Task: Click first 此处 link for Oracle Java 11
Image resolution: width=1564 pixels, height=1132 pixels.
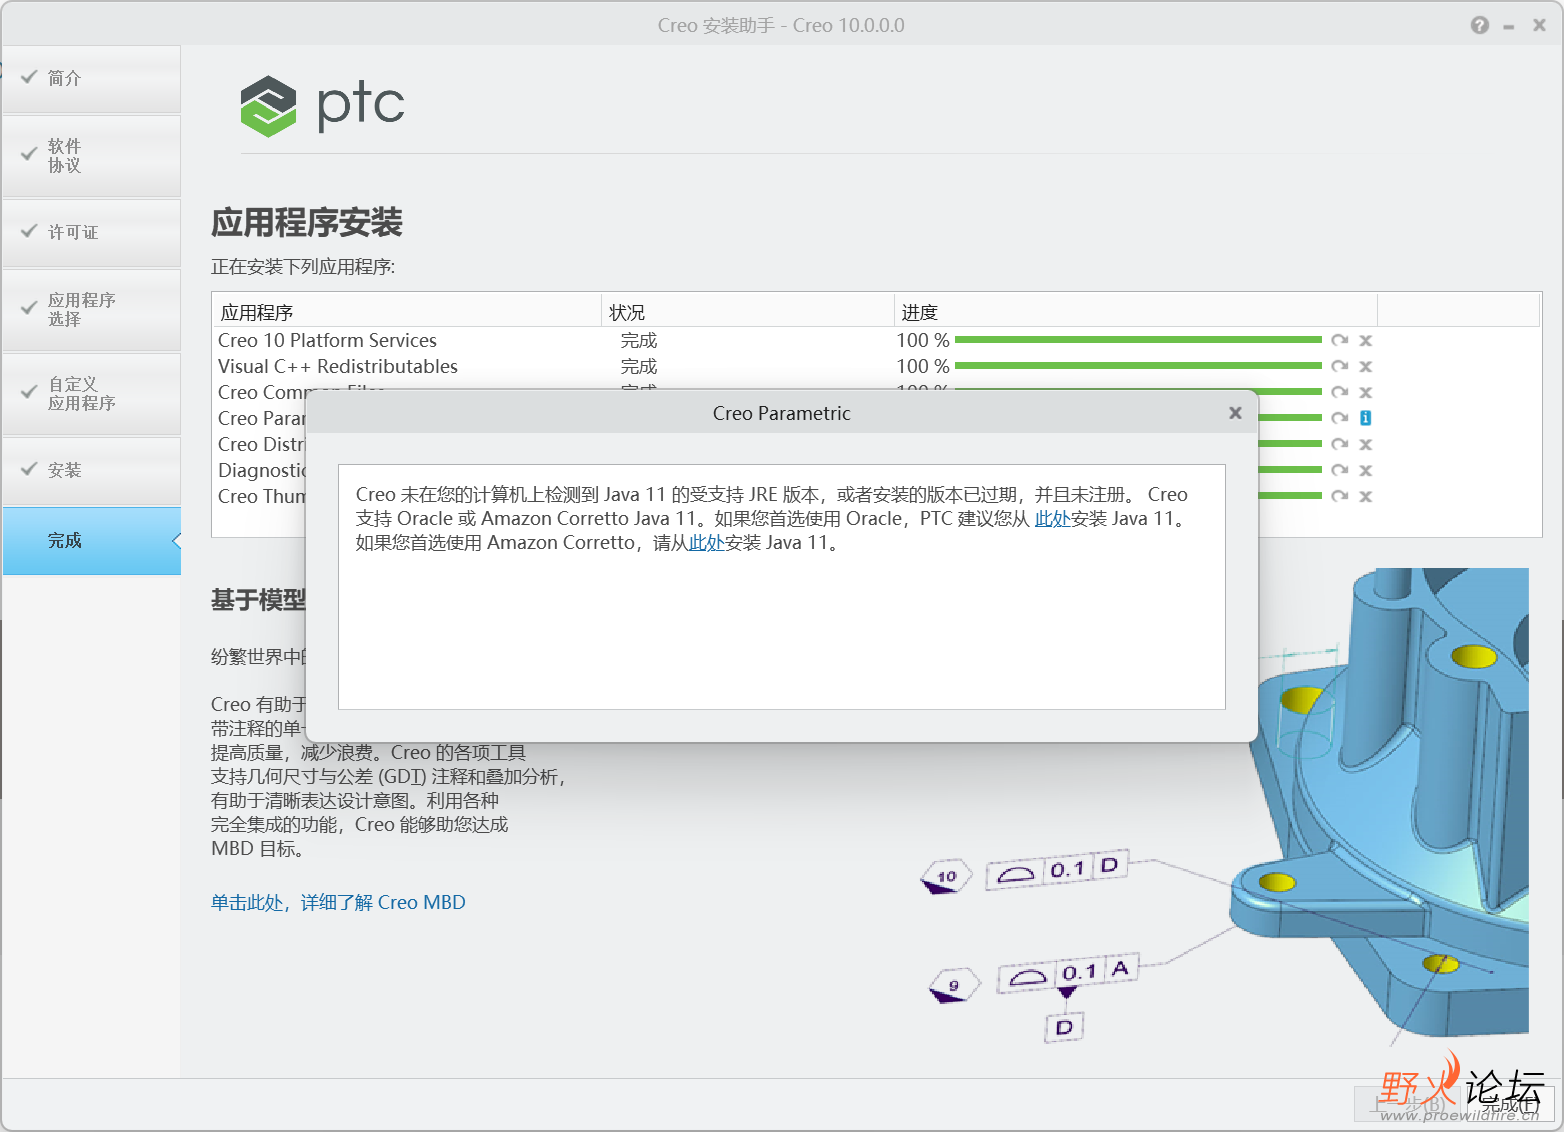Action: pyautogui.click(x=1052, y=519)
